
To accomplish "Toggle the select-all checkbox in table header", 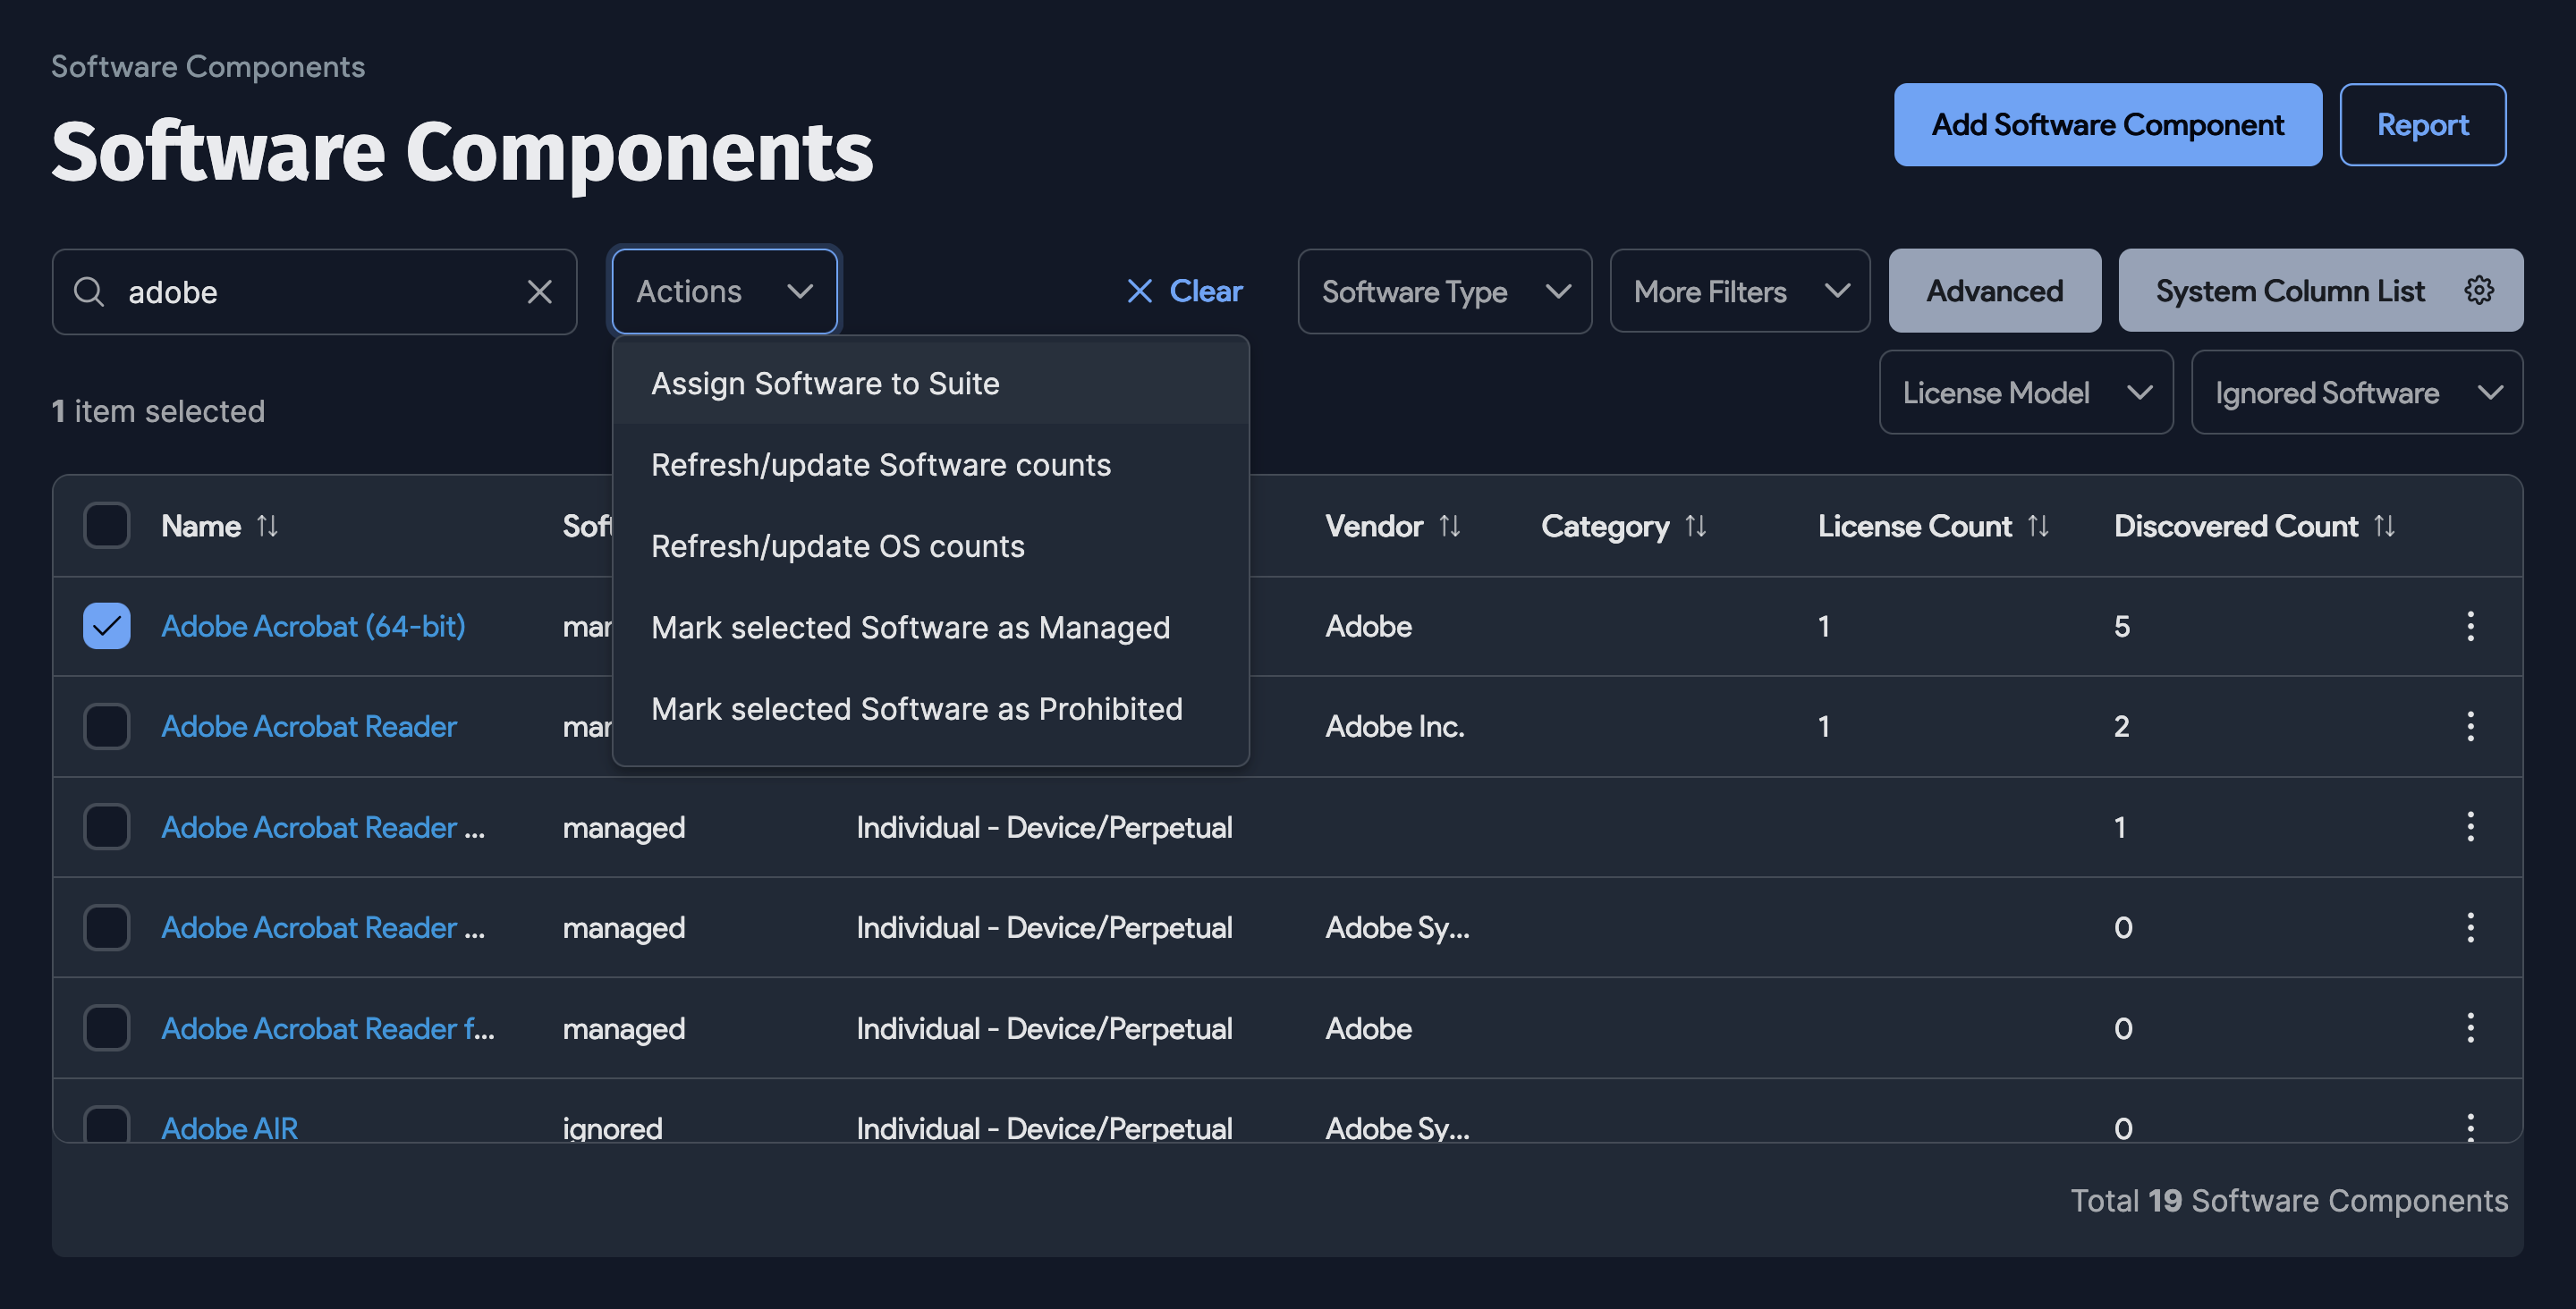I will pos(106,524).
